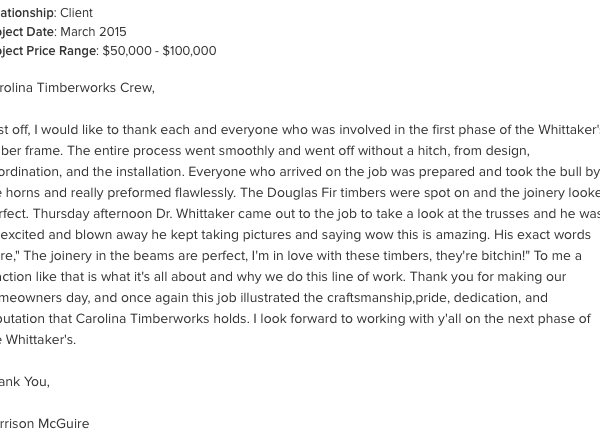The width and height of the screenshot is (600, 441).
Task: Click the final 'Whittaker's.' line
Action: point(38,340)
